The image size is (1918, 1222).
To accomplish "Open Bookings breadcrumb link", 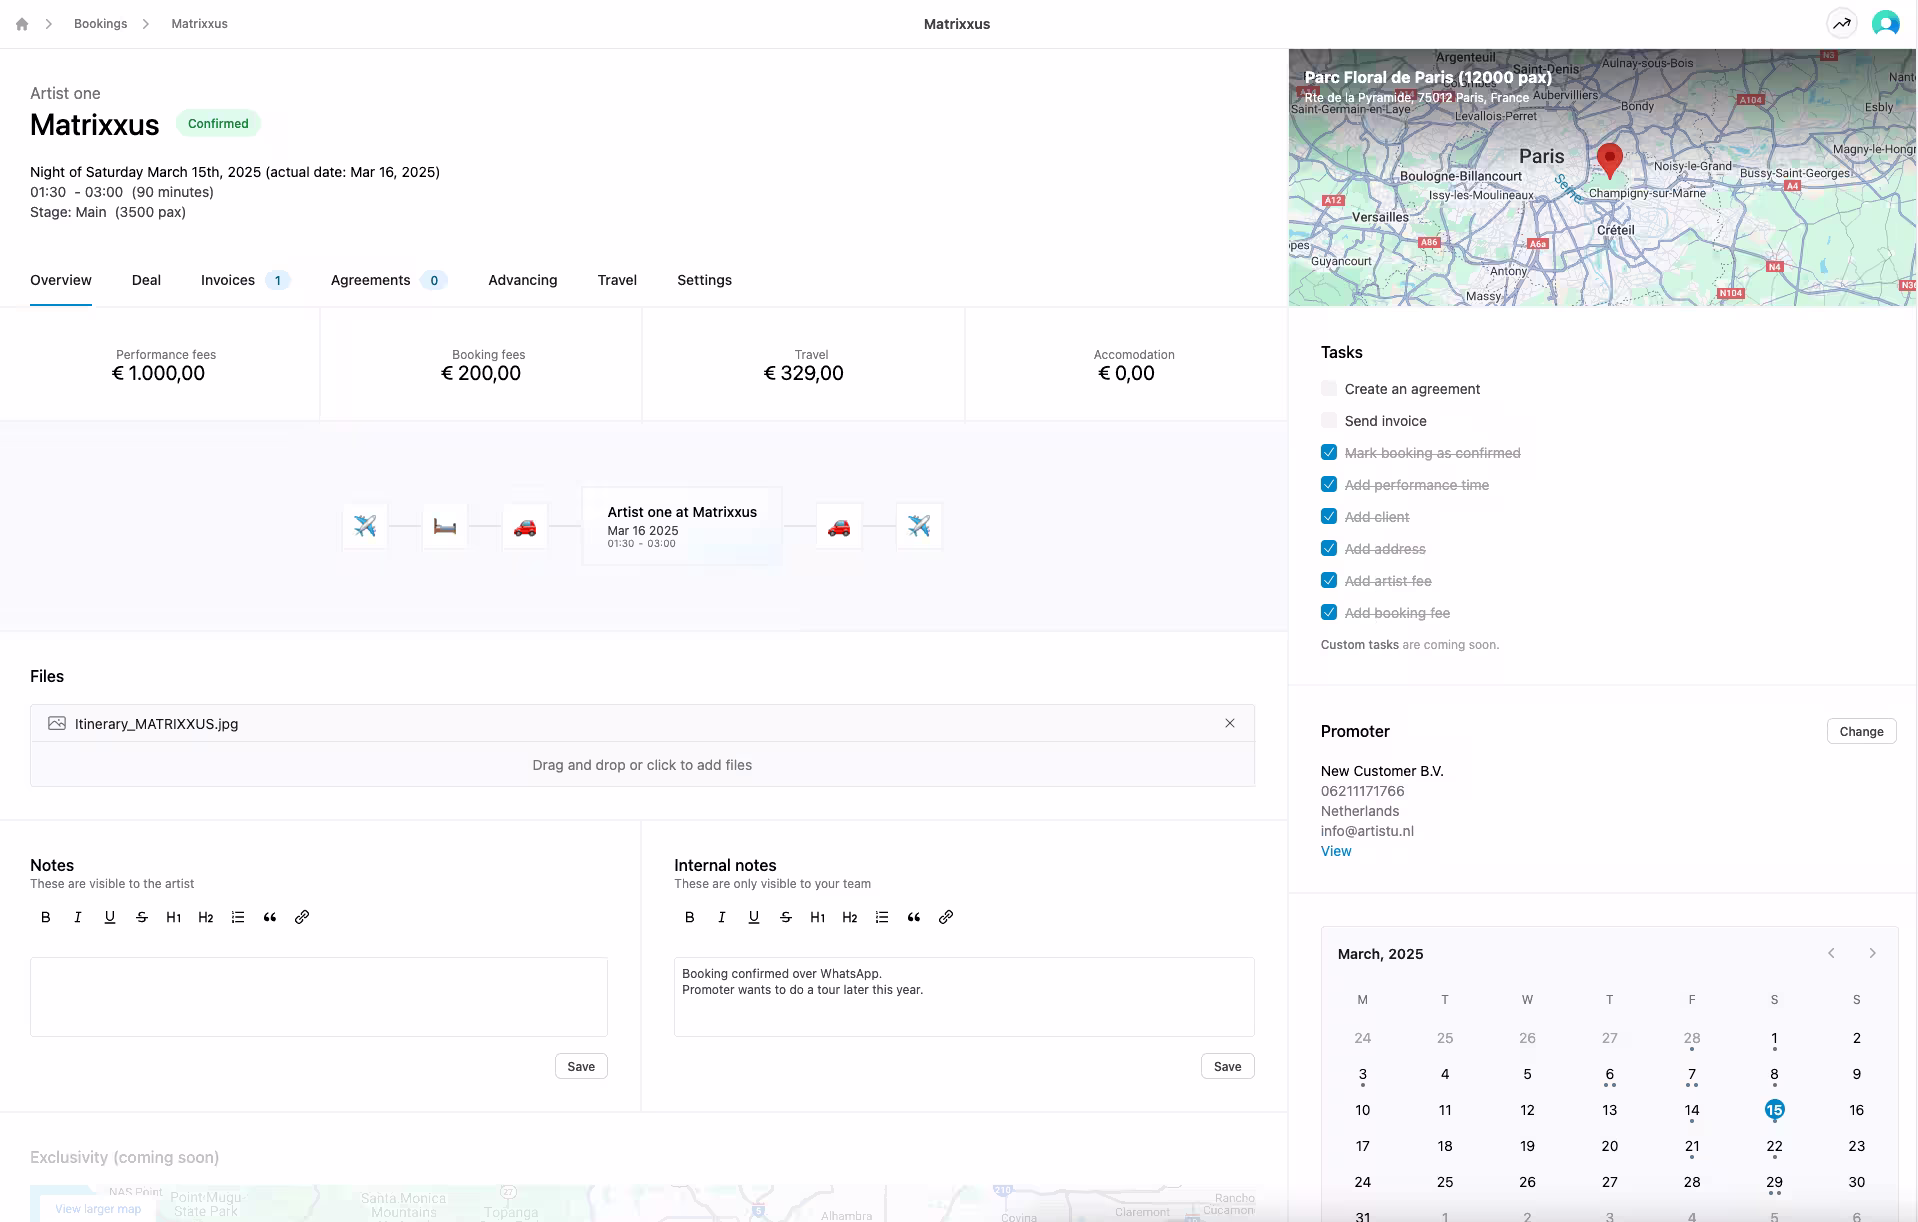I will tap(100, 24).
